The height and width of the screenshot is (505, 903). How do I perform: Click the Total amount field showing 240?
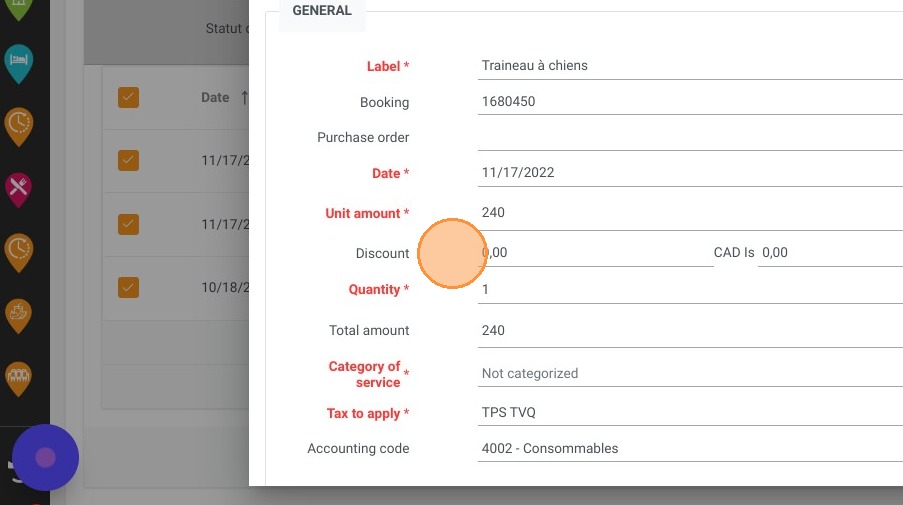point(690,331)
